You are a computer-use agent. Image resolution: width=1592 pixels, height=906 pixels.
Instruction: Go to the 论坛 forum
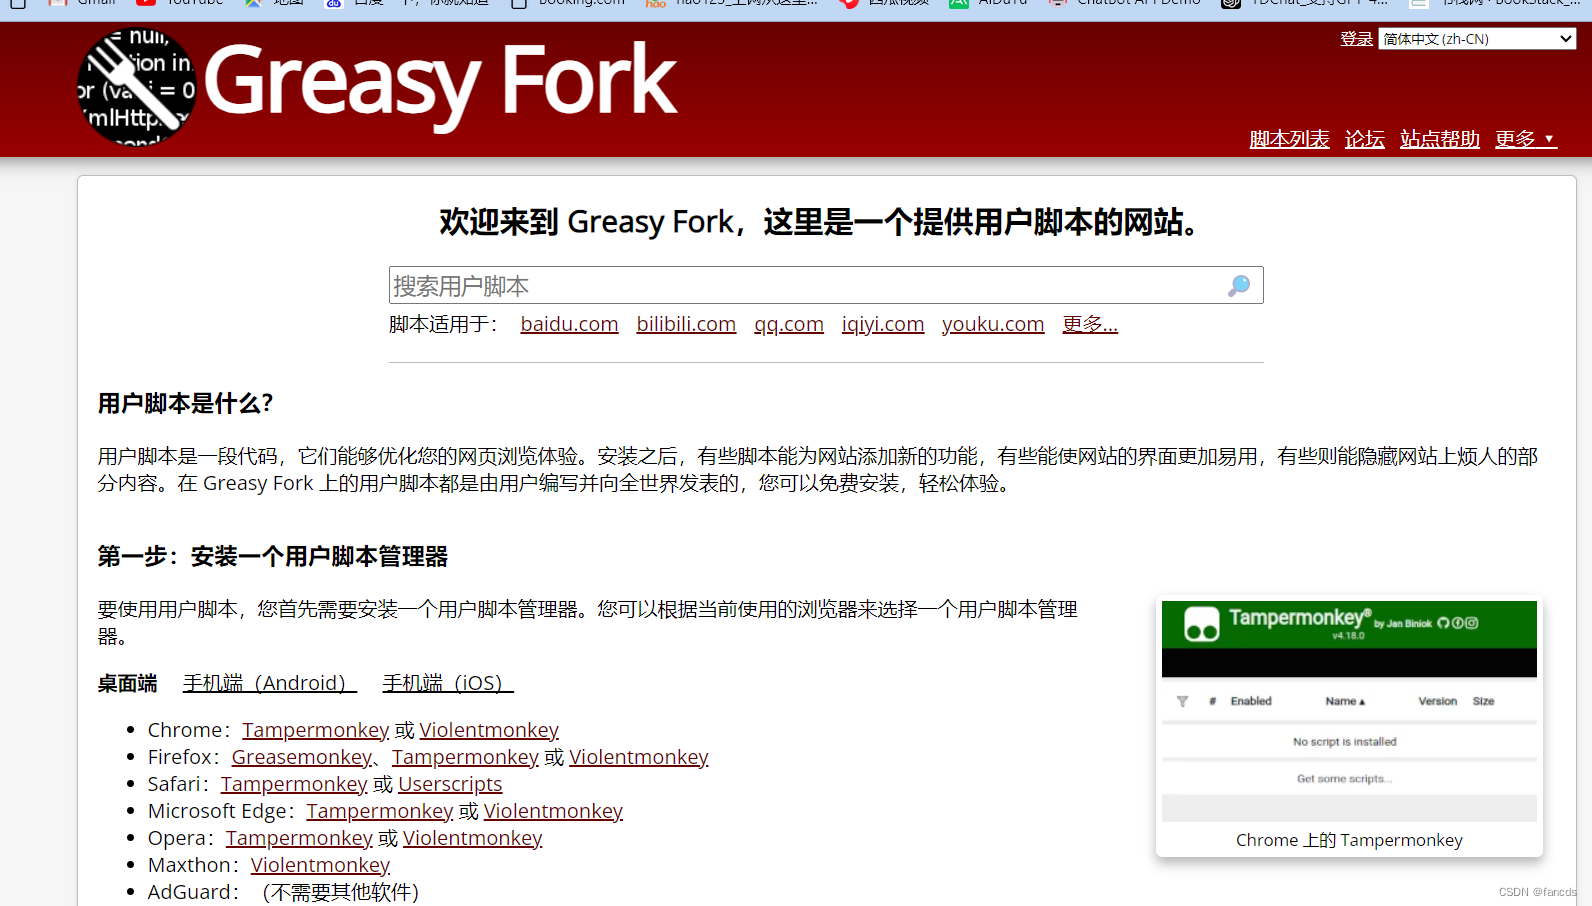click(x=1364, y=139)
